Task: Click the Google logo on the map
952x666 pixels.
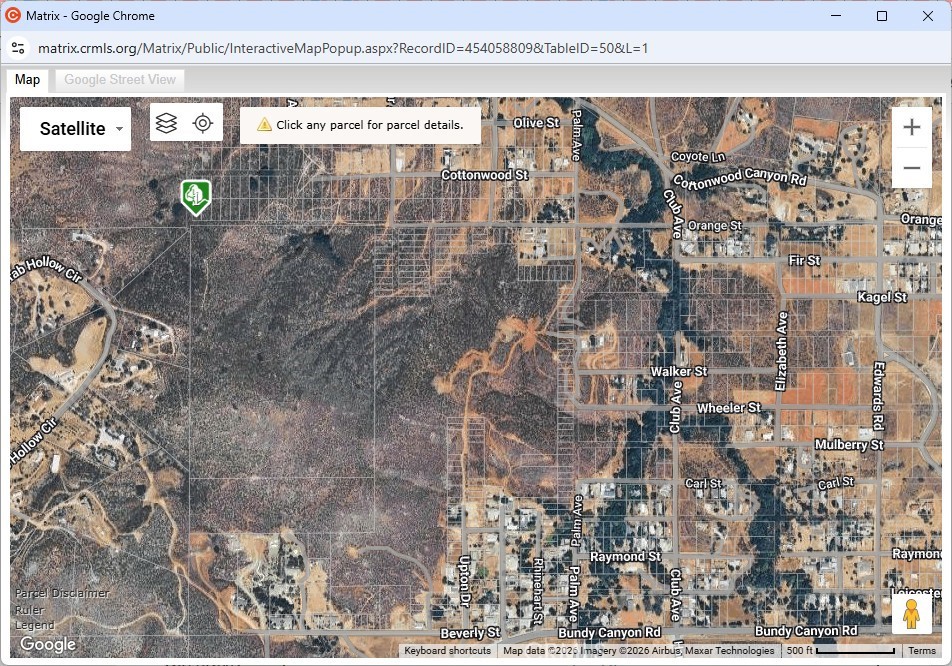Action: (48, 644)
